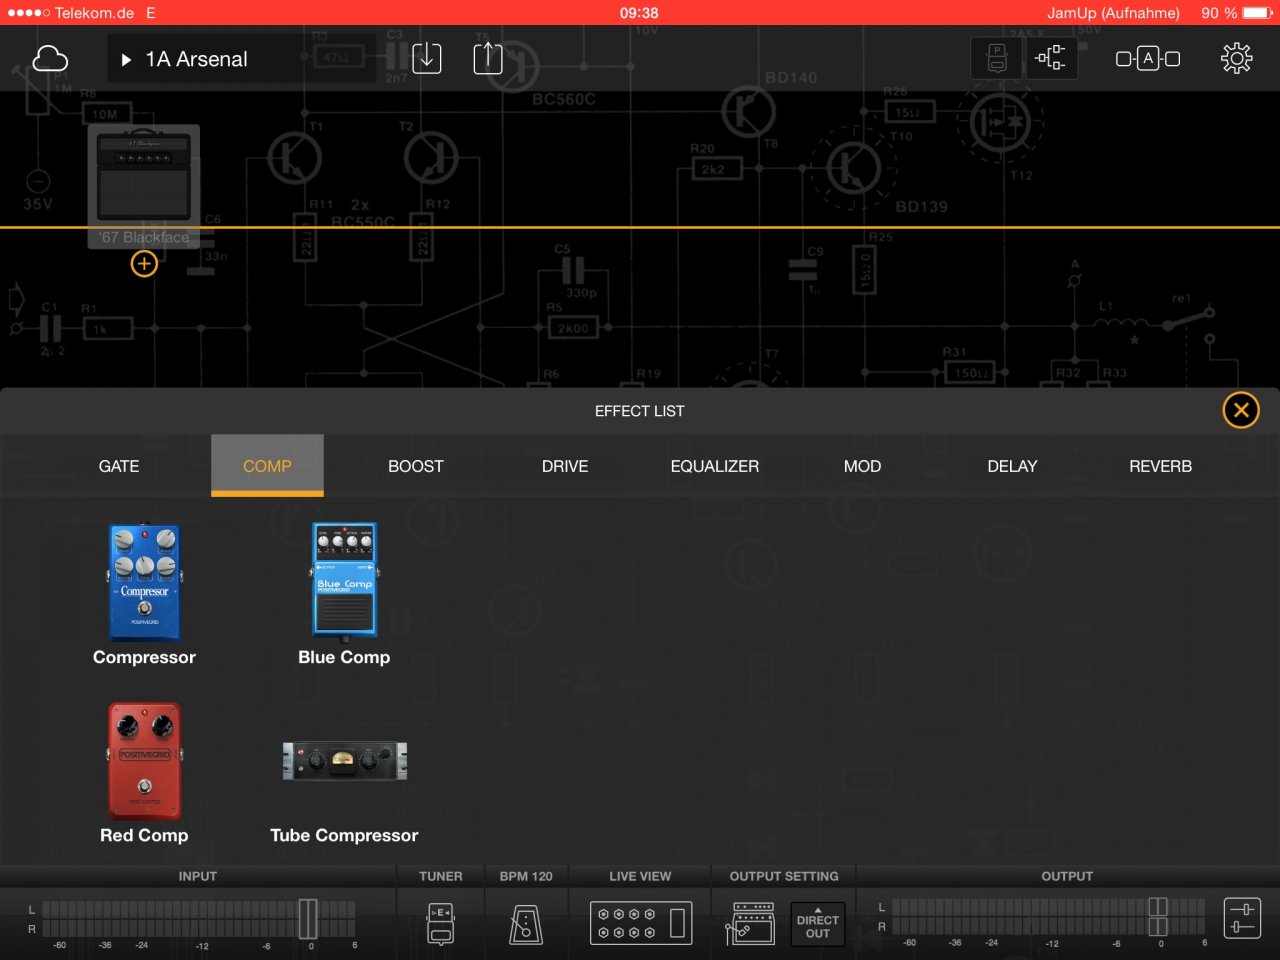Open the settings gear

[x=1237, y=58]
